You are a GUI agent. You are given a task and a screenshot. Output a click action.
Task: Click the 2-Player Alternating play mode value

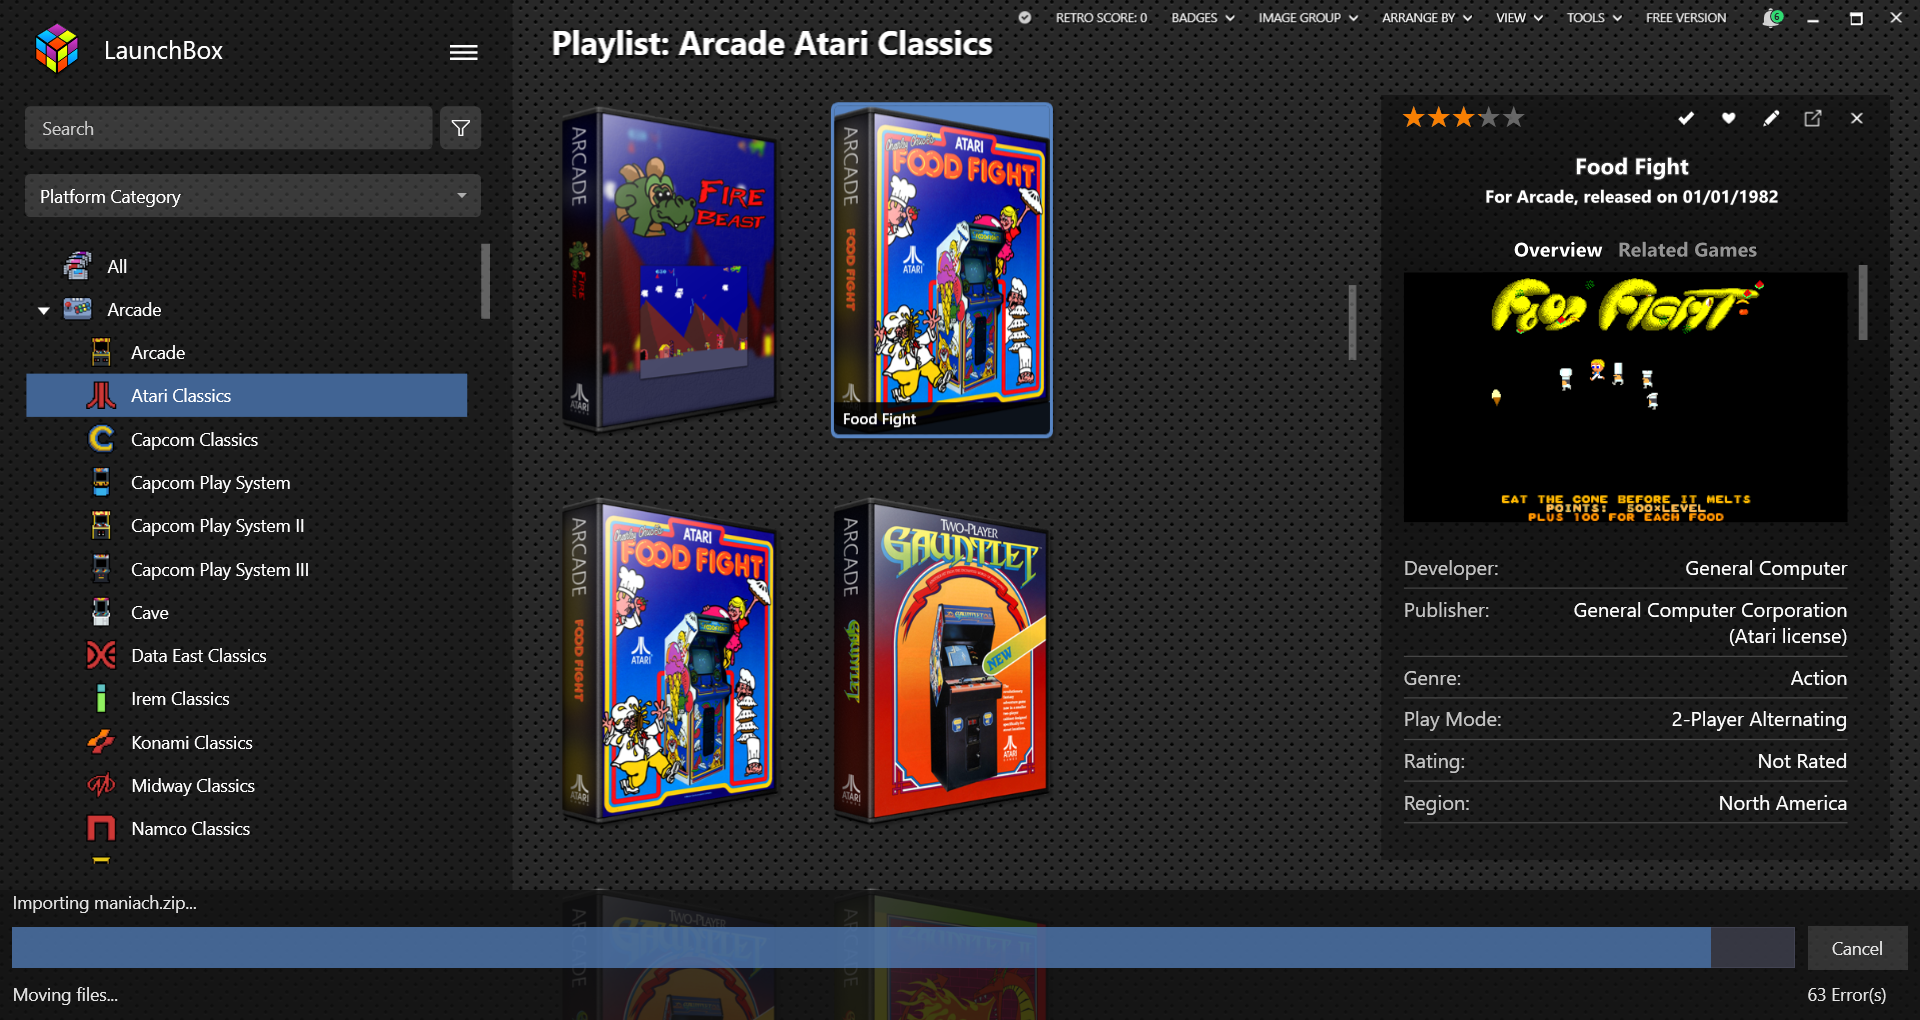tap(1758, 719)
